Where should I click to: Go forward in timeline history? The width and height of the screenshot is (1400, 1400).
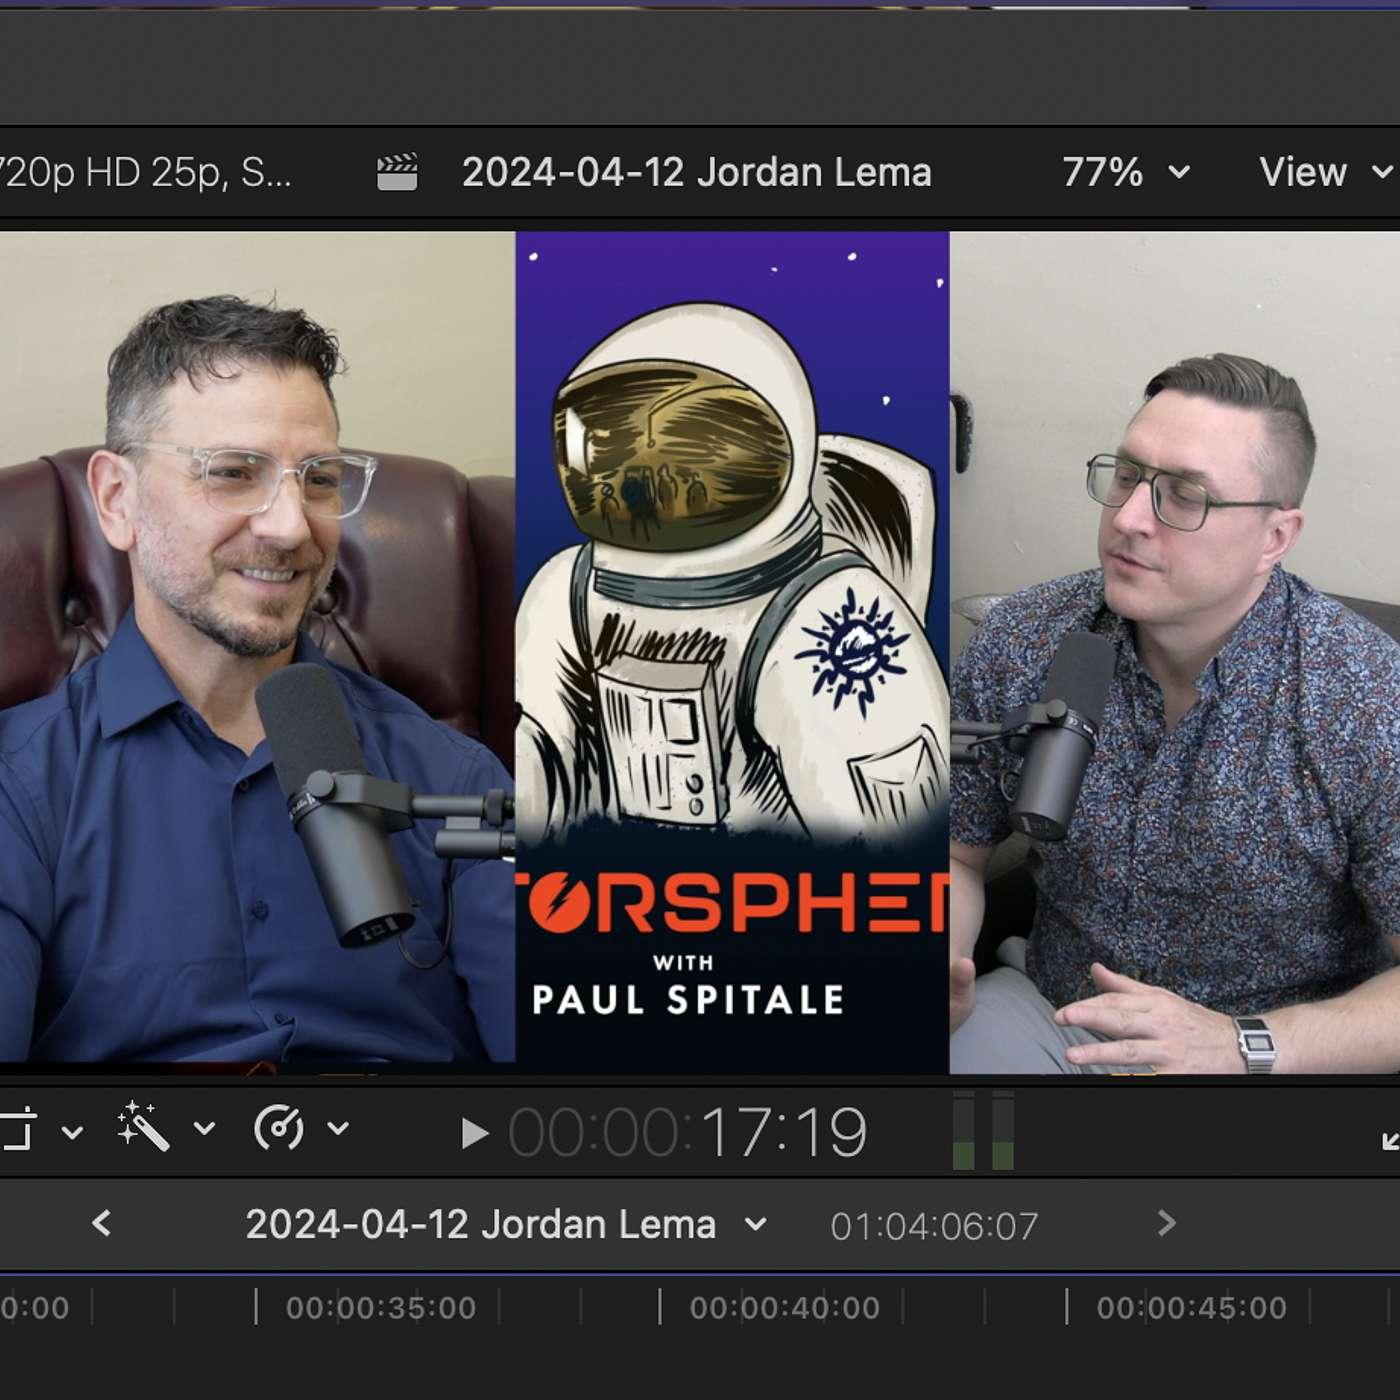[1166, 1223]
